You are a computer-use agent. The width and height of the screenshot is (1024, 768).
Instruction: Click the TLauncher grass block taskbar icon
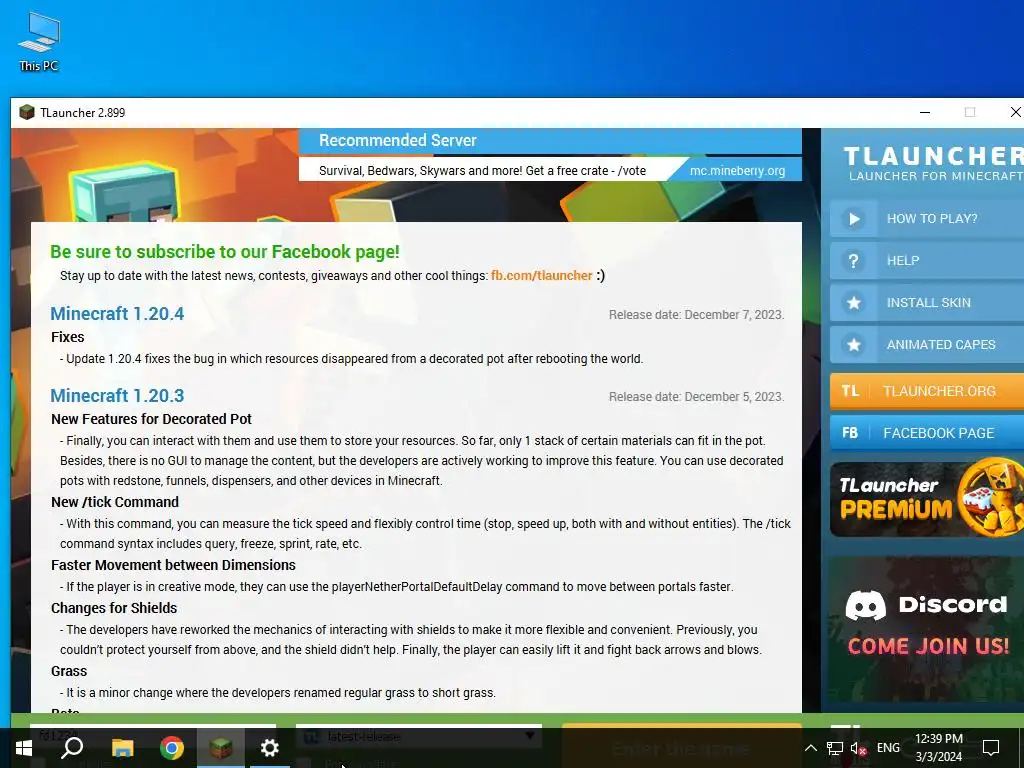[x=221, y=748]
